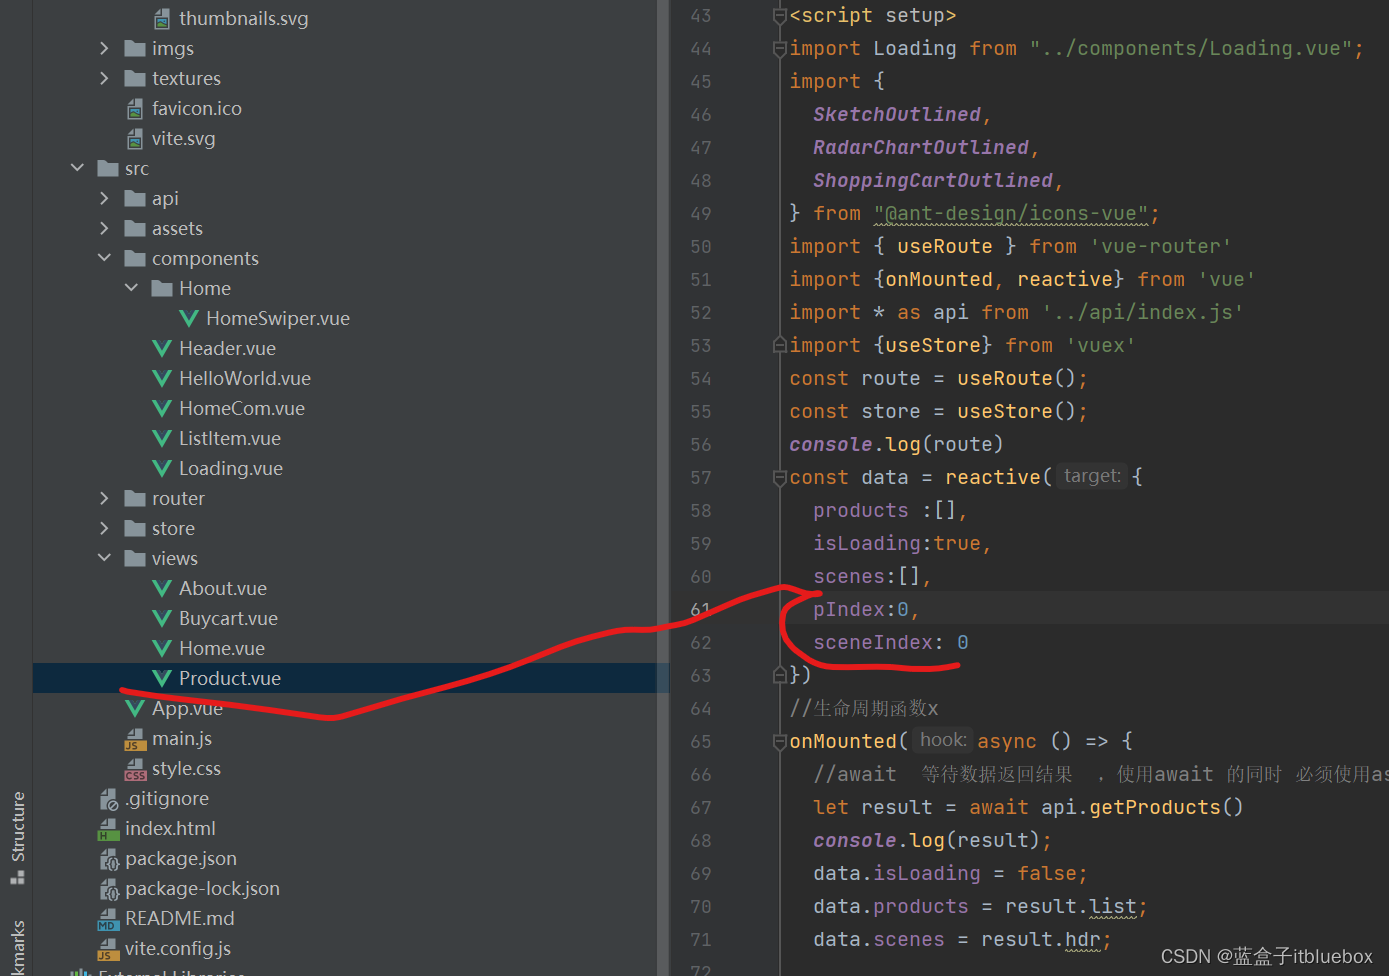Screen dimensions: 1389x976
Task: Open main.js in the project tree
Action: [181, 739]
